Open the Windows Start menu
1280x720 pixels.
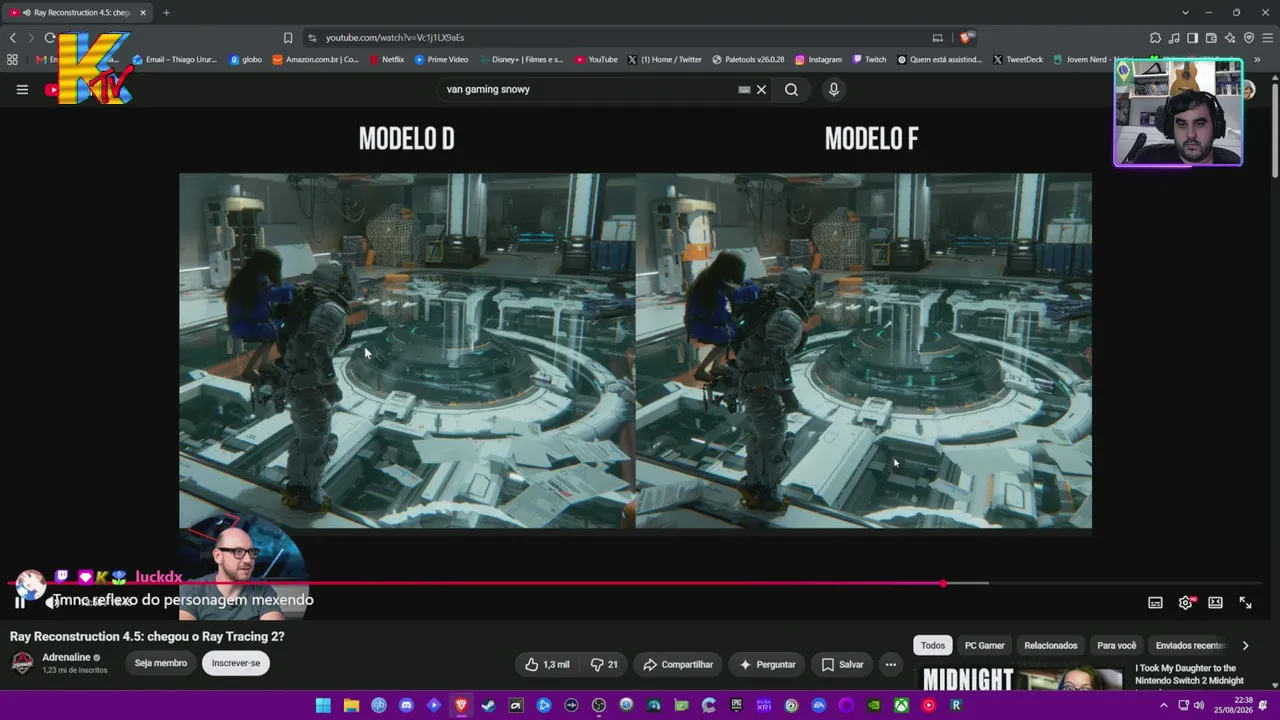click(323, 706)
